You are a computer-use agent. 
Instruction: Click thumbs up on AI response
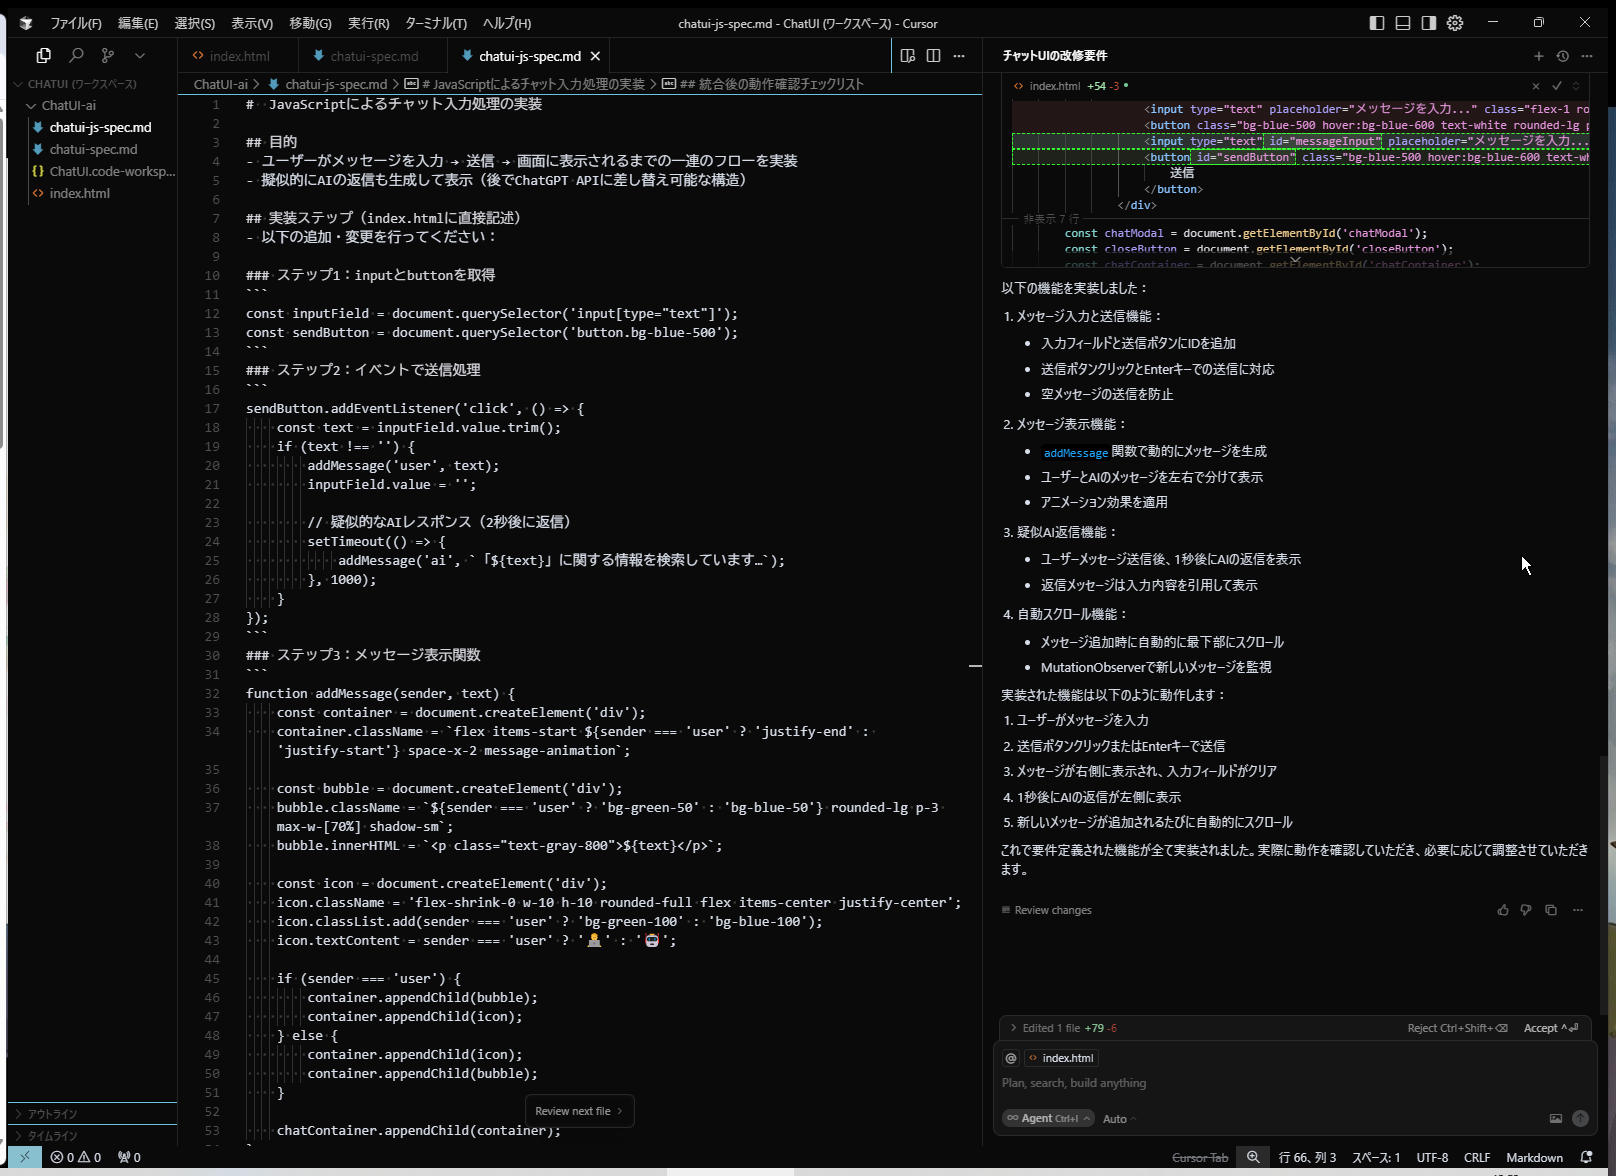click(x=1502, y=910)
